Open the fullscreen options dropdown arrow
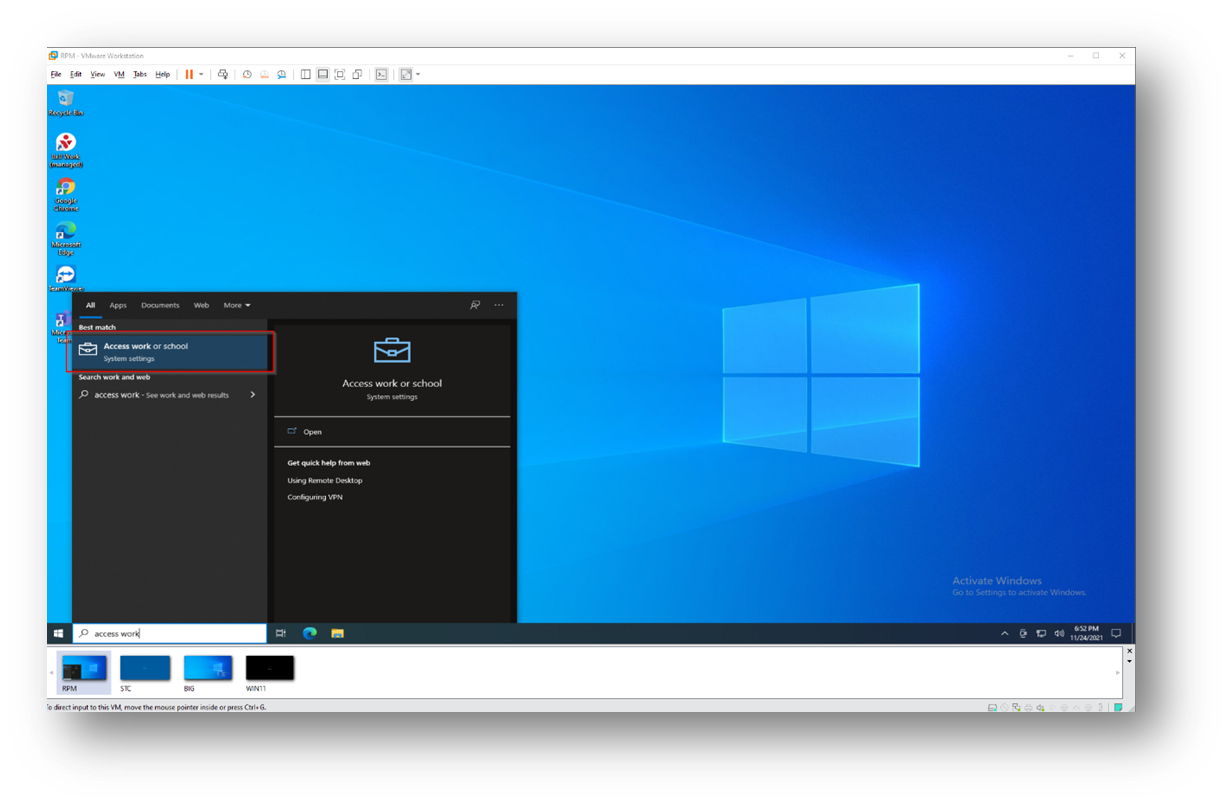This screenshot has height=807, width=1231. click(418, 73)
